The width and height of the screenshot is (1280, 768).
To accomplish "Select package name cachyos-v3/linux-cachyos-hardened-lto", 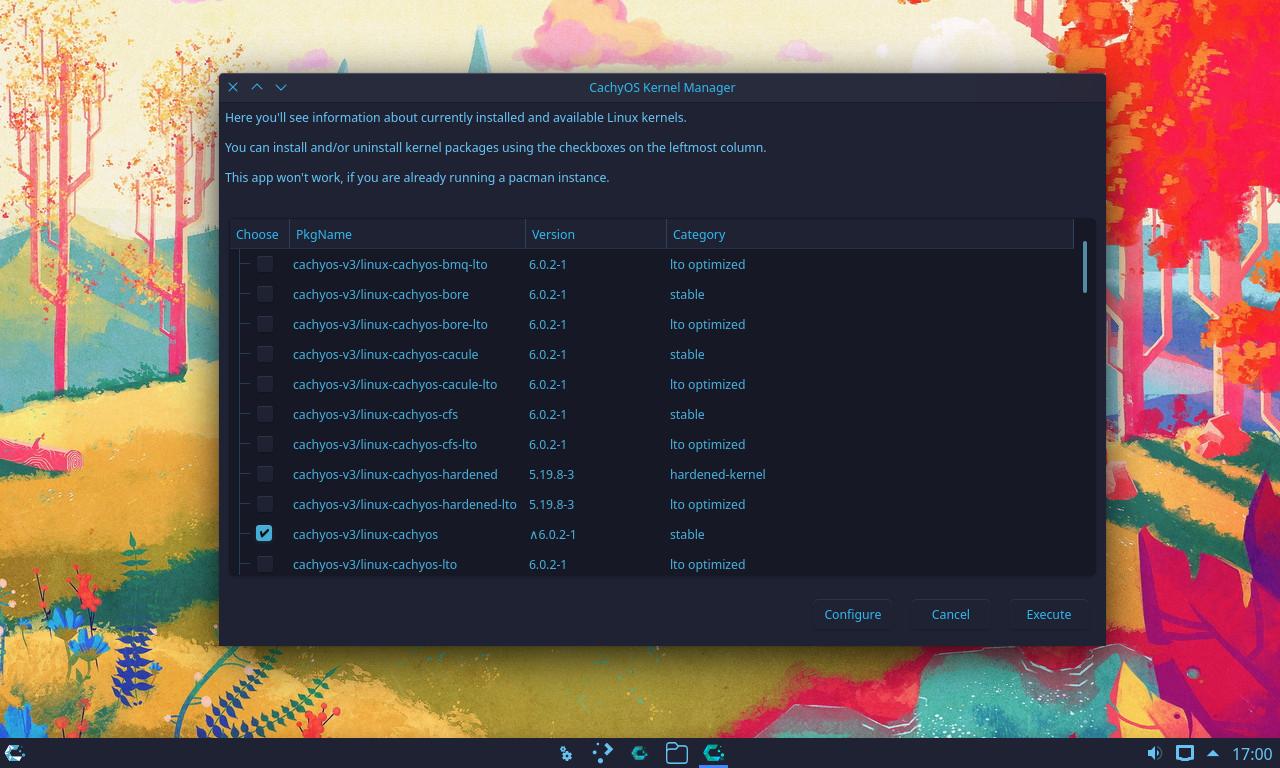I will tap(405, 504).
